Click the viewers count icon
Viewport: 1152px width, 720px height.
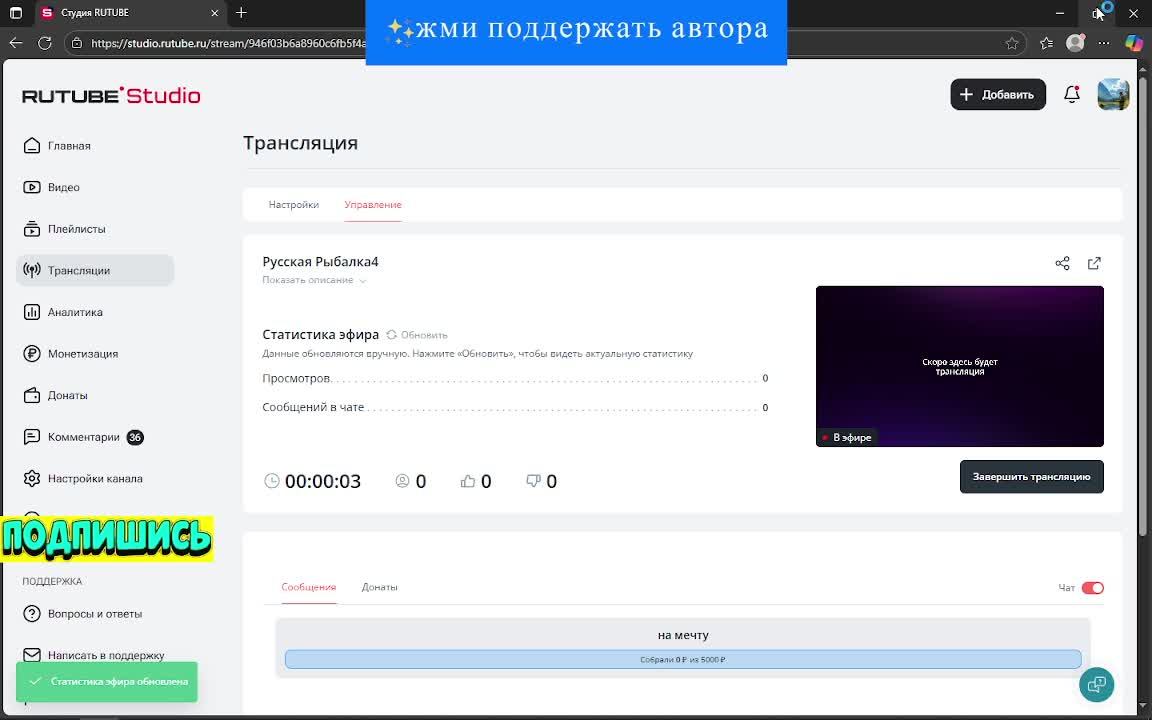[403, 481]
